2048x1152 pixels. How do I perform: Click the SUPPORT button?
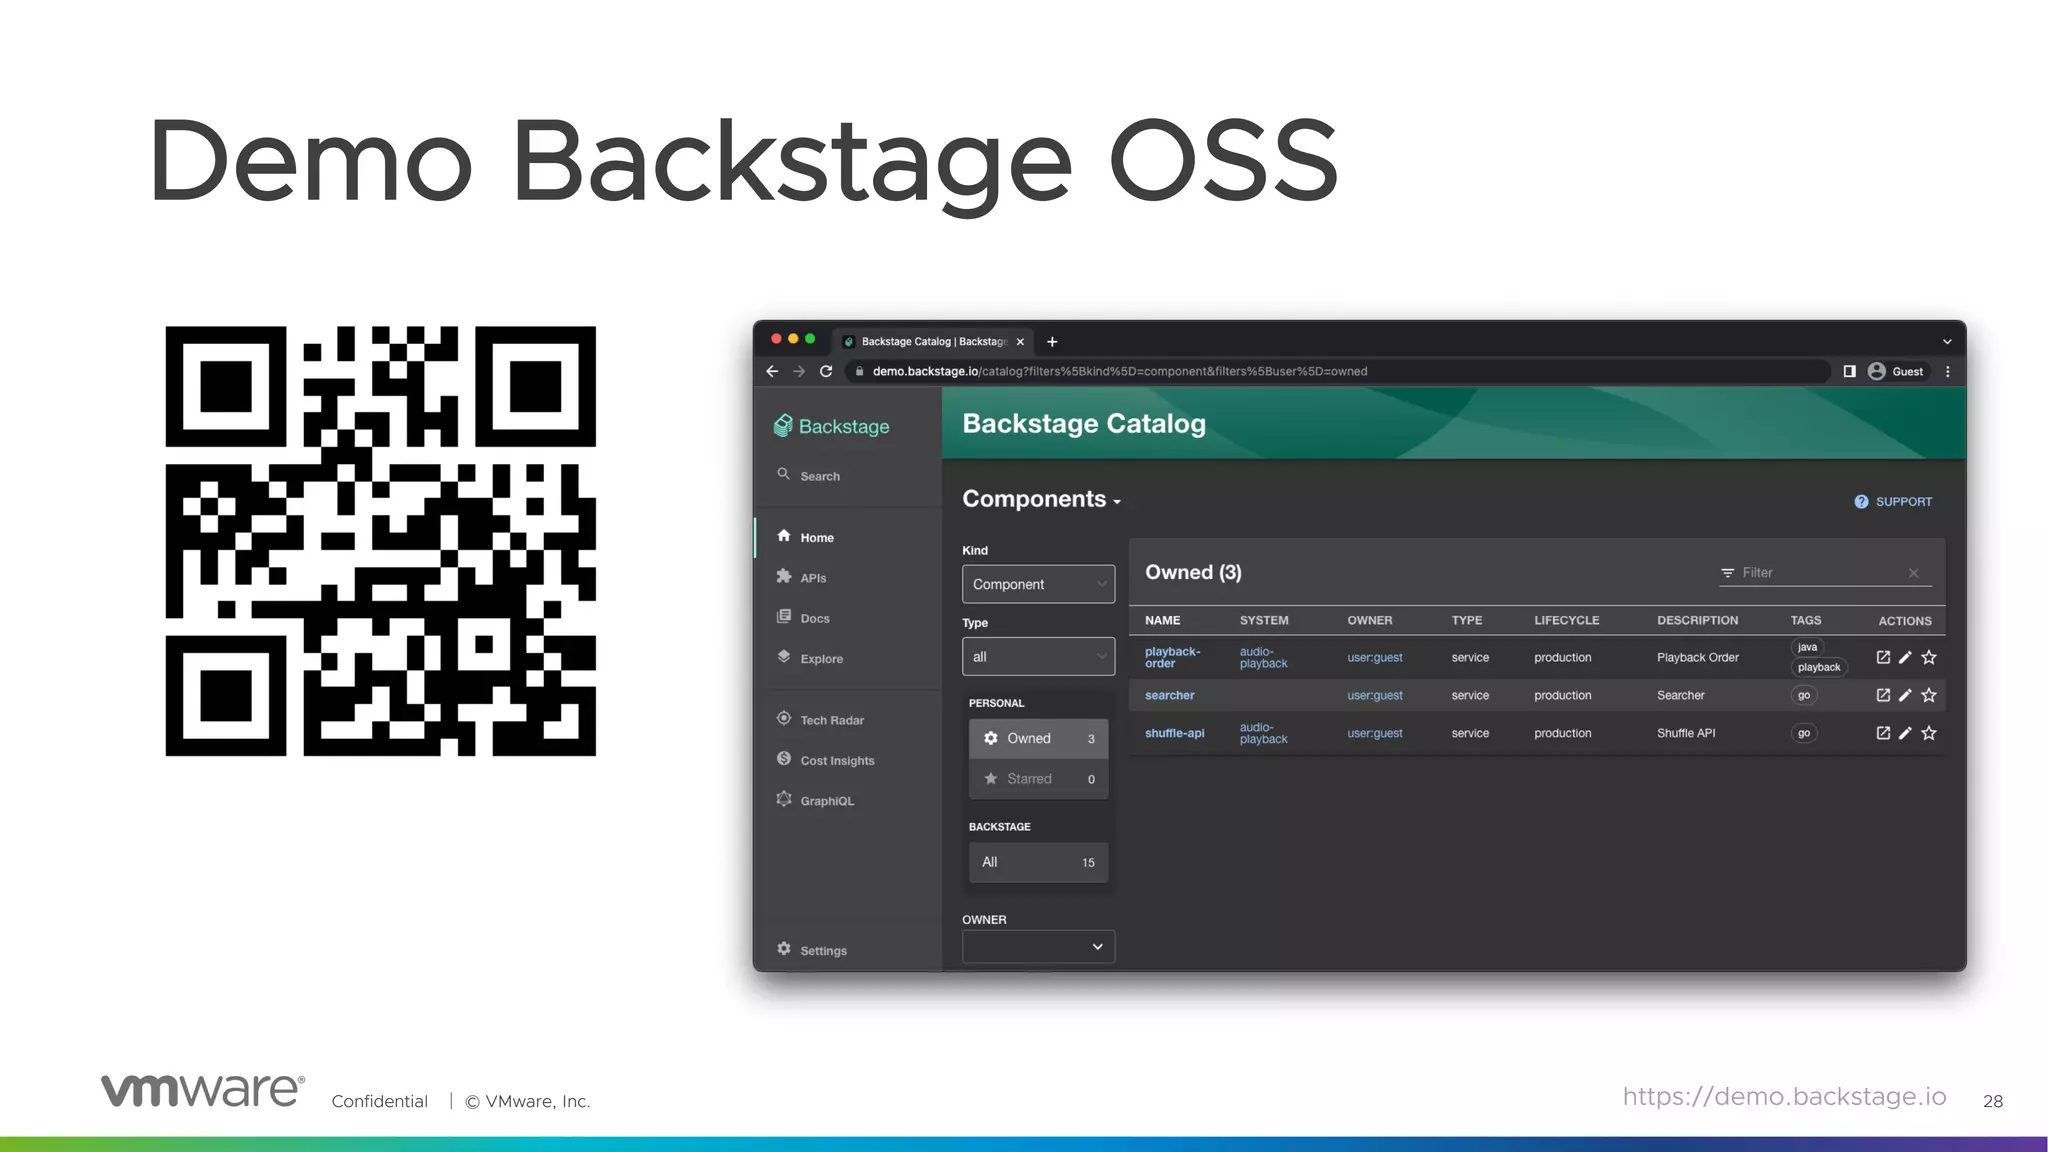1893,502
